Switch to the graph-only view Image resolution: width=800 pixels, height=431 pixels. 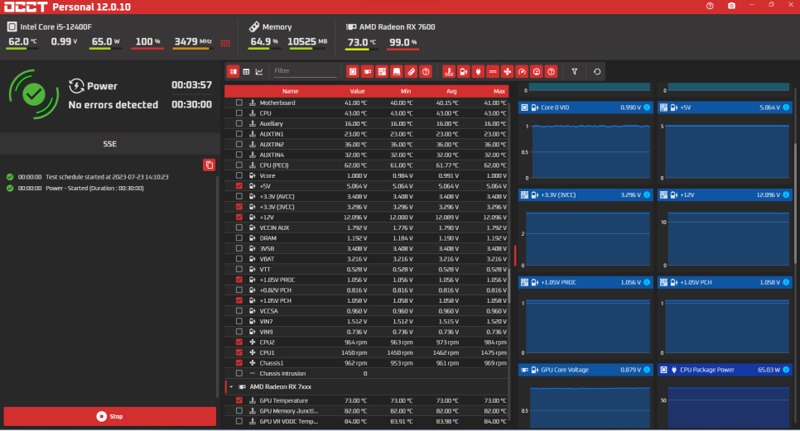tap(259, 71)
